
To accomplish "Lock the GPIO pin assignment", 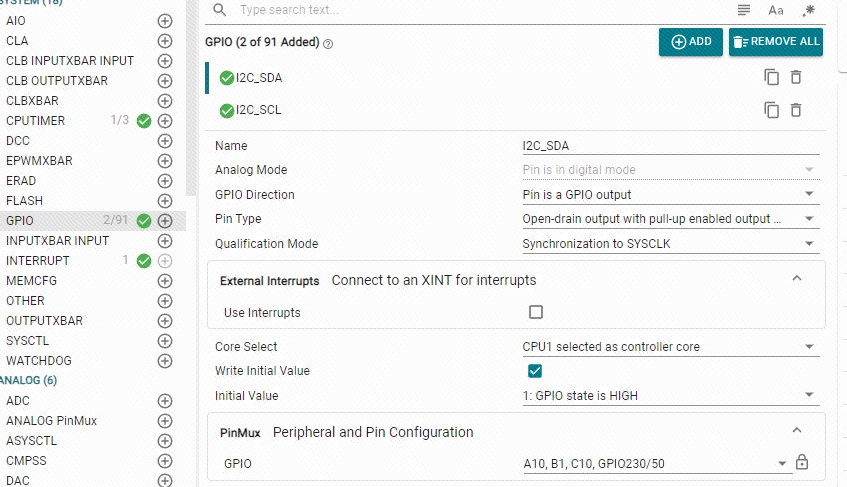I will tap(801, 463).
